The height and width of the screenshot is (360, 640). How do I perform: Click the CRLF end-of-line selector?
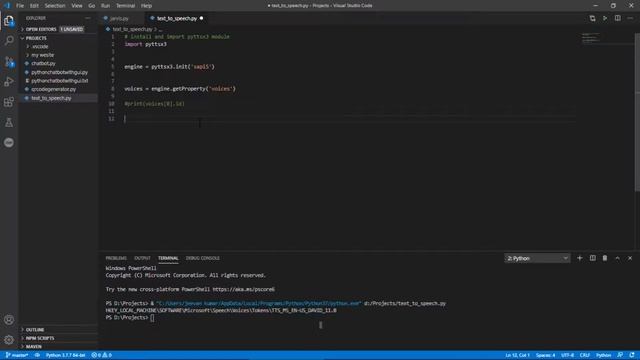coord(585,355)
